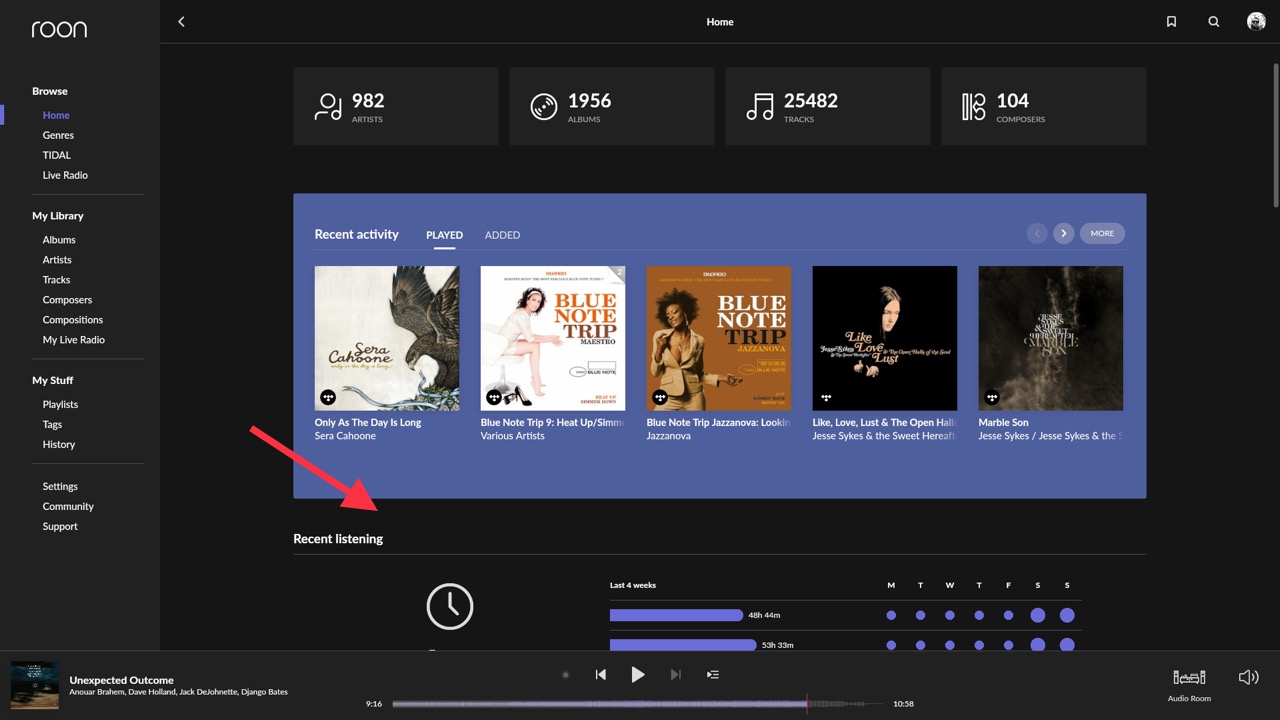
Task: Switch to the Added tab
Action: tap(502, 235)
